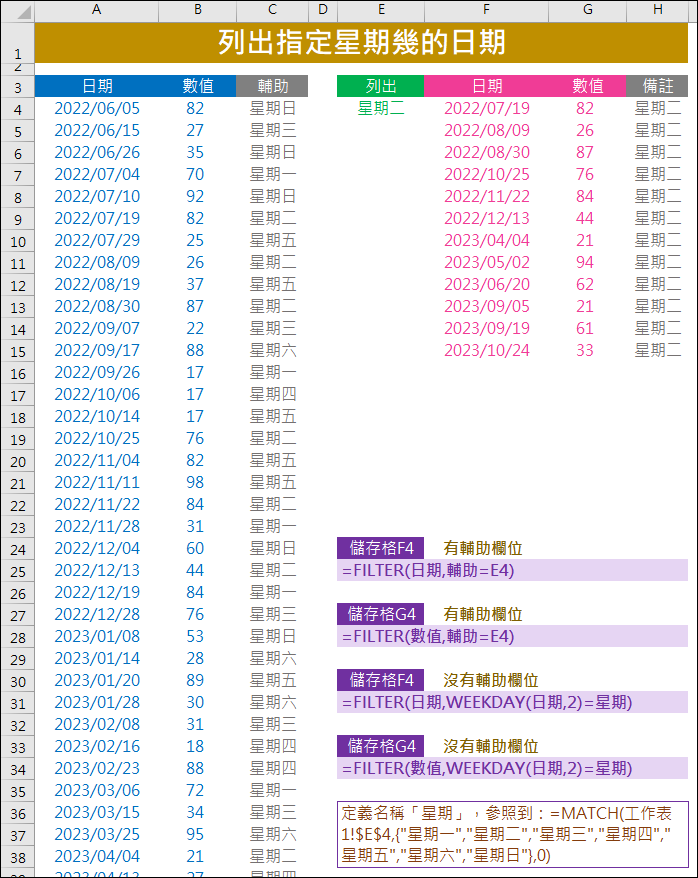Click the 沒有輔助欄位 text in row 30
The height and width of the screenshot is (878, 698).
tap(490, 680)
